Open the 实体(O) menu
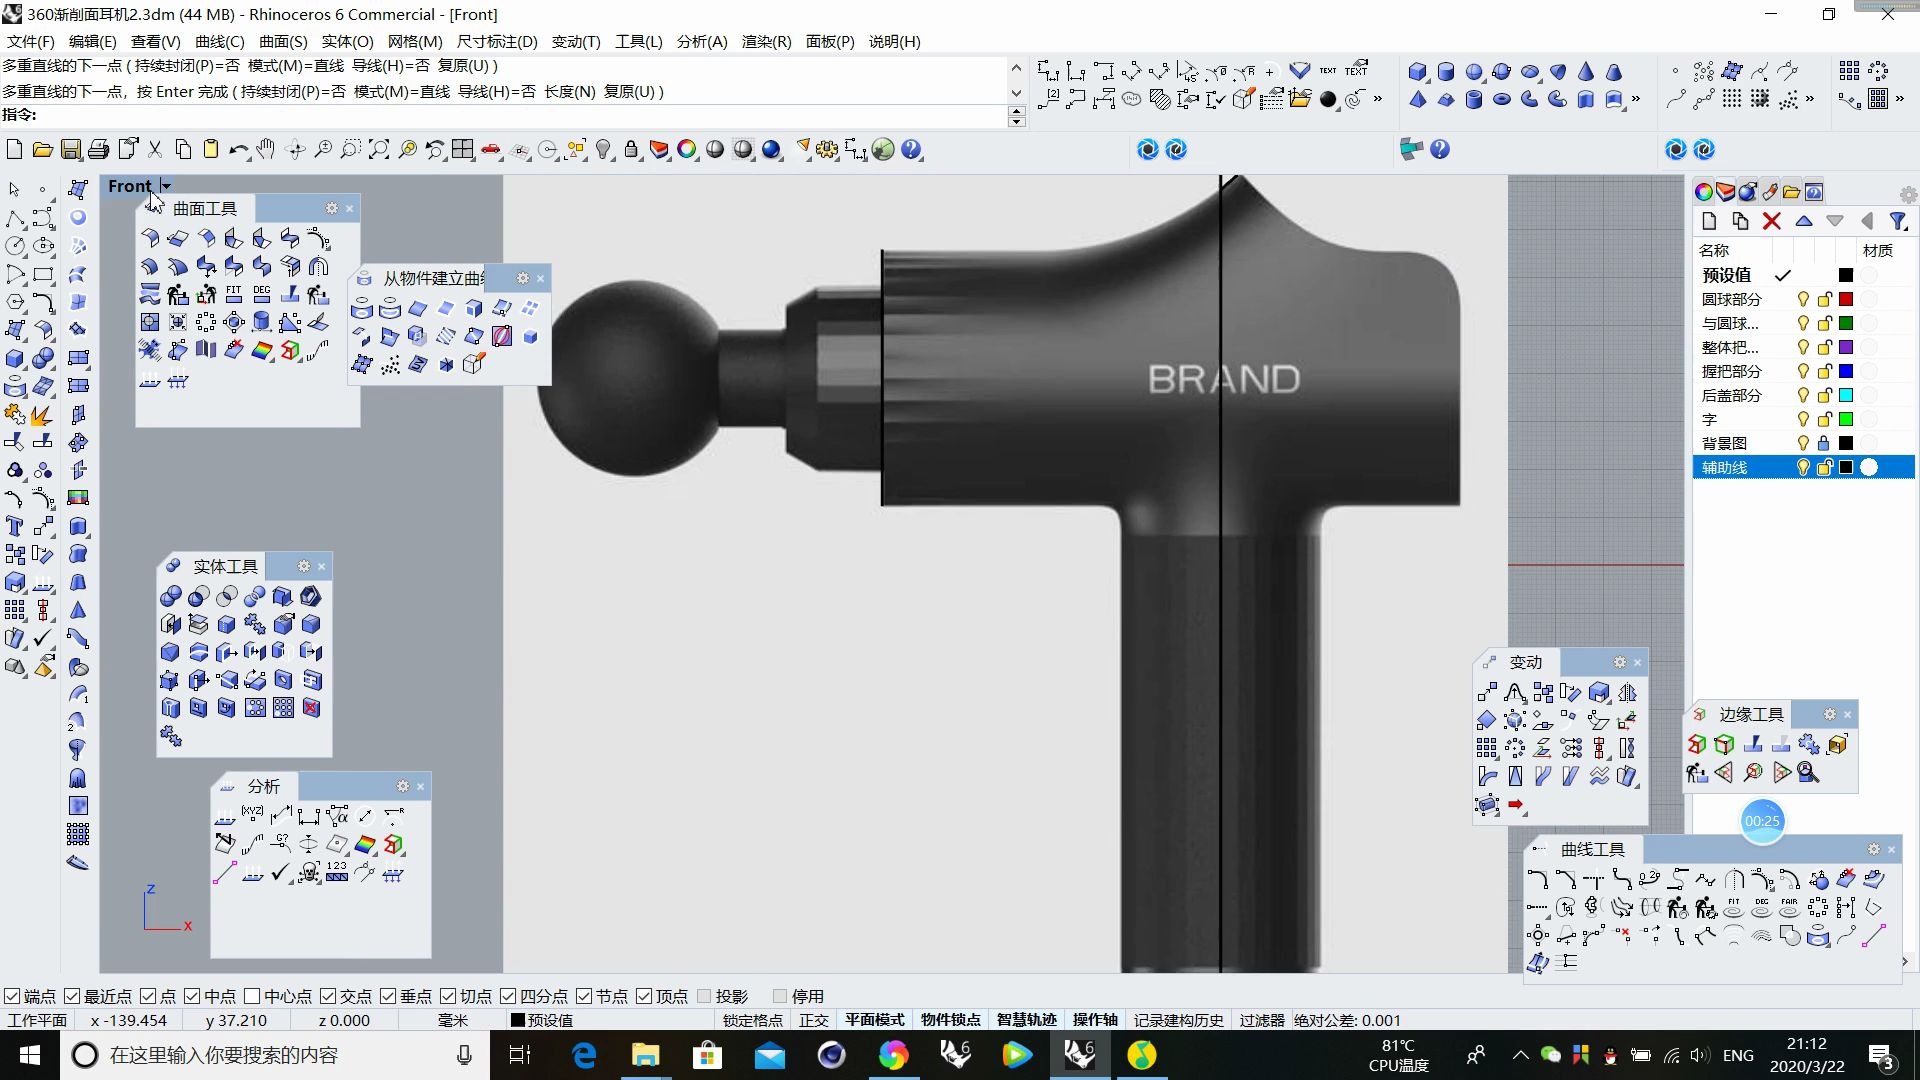 (x=347, y=41)
